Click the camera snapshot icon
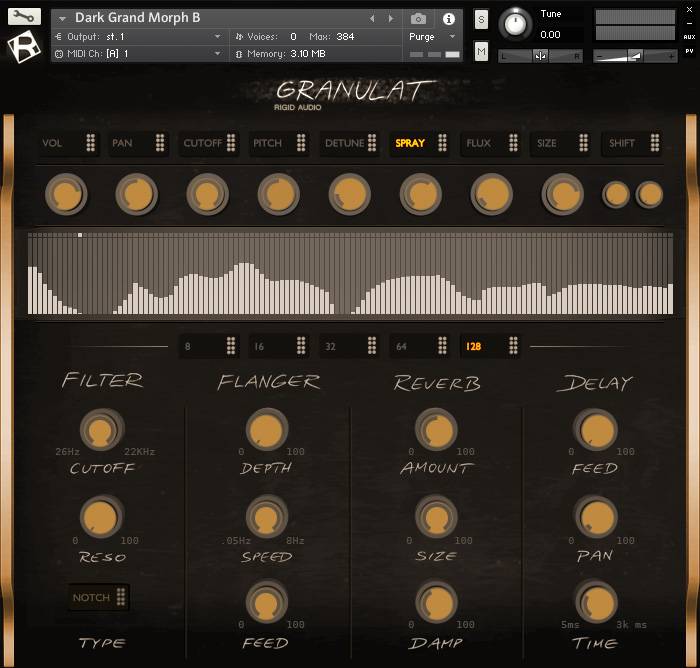The height and width of the screenshot is (668, 700). point(418,18)
